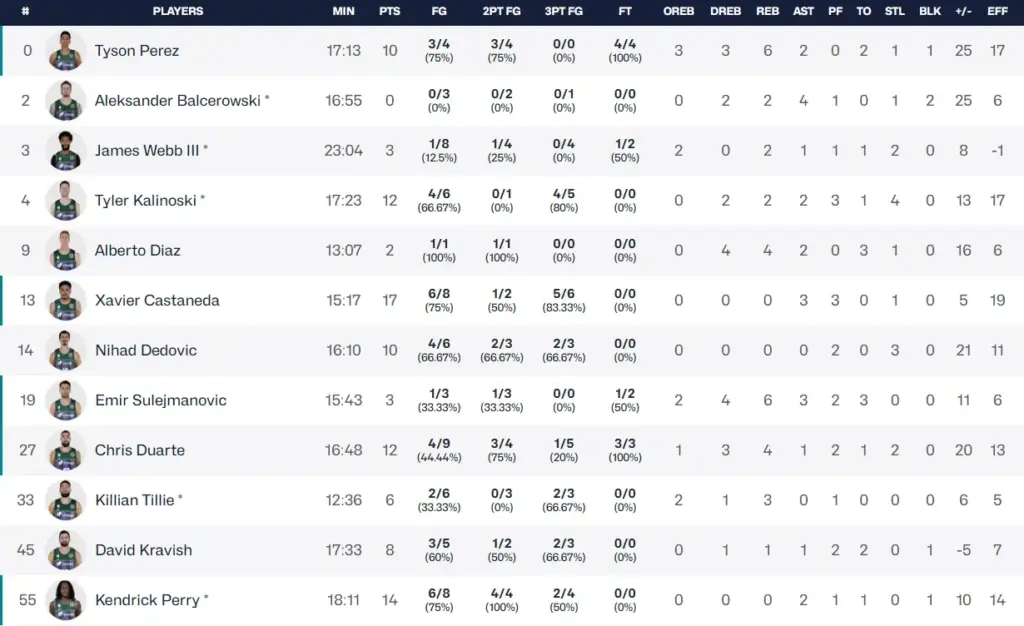Click the EFF column header
The image size is (1024, 626).
997,11
